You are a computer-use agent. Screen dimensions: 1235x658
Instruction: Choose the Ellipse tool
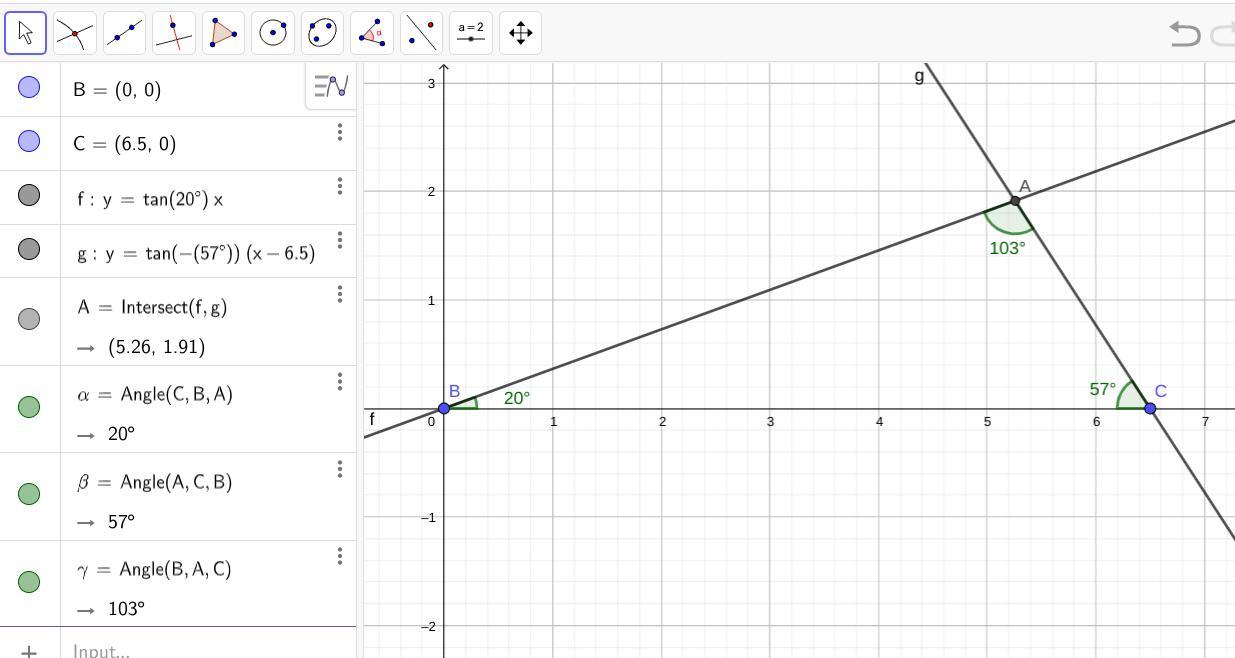coord(322,33)
